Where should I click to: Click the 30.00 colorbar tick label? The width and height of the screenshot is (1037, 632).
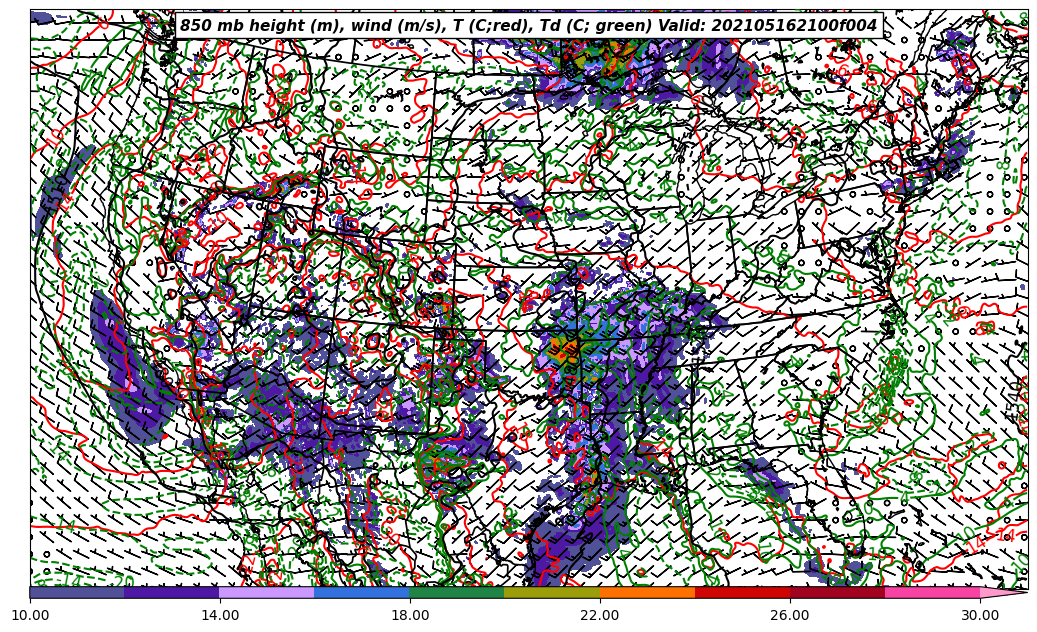[x=980, y=615]
